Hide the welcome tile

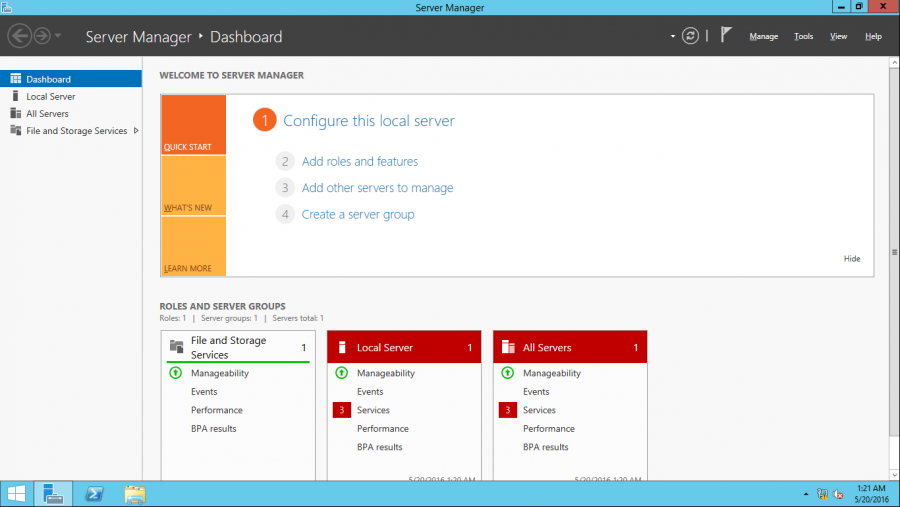point(852,258)
